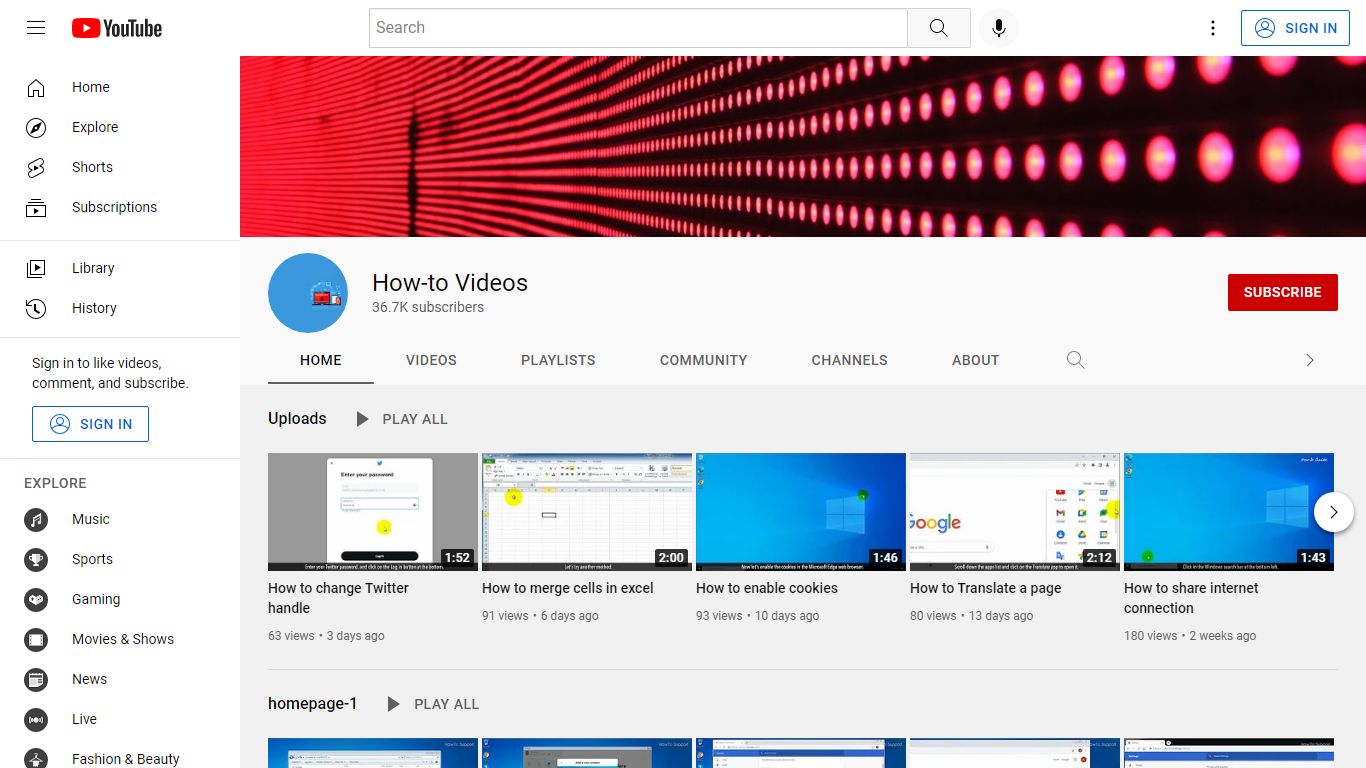Click the How-to Videos channel avatar
The width and height of the screenshot is (1366, 768).
[x=308, y=293]
